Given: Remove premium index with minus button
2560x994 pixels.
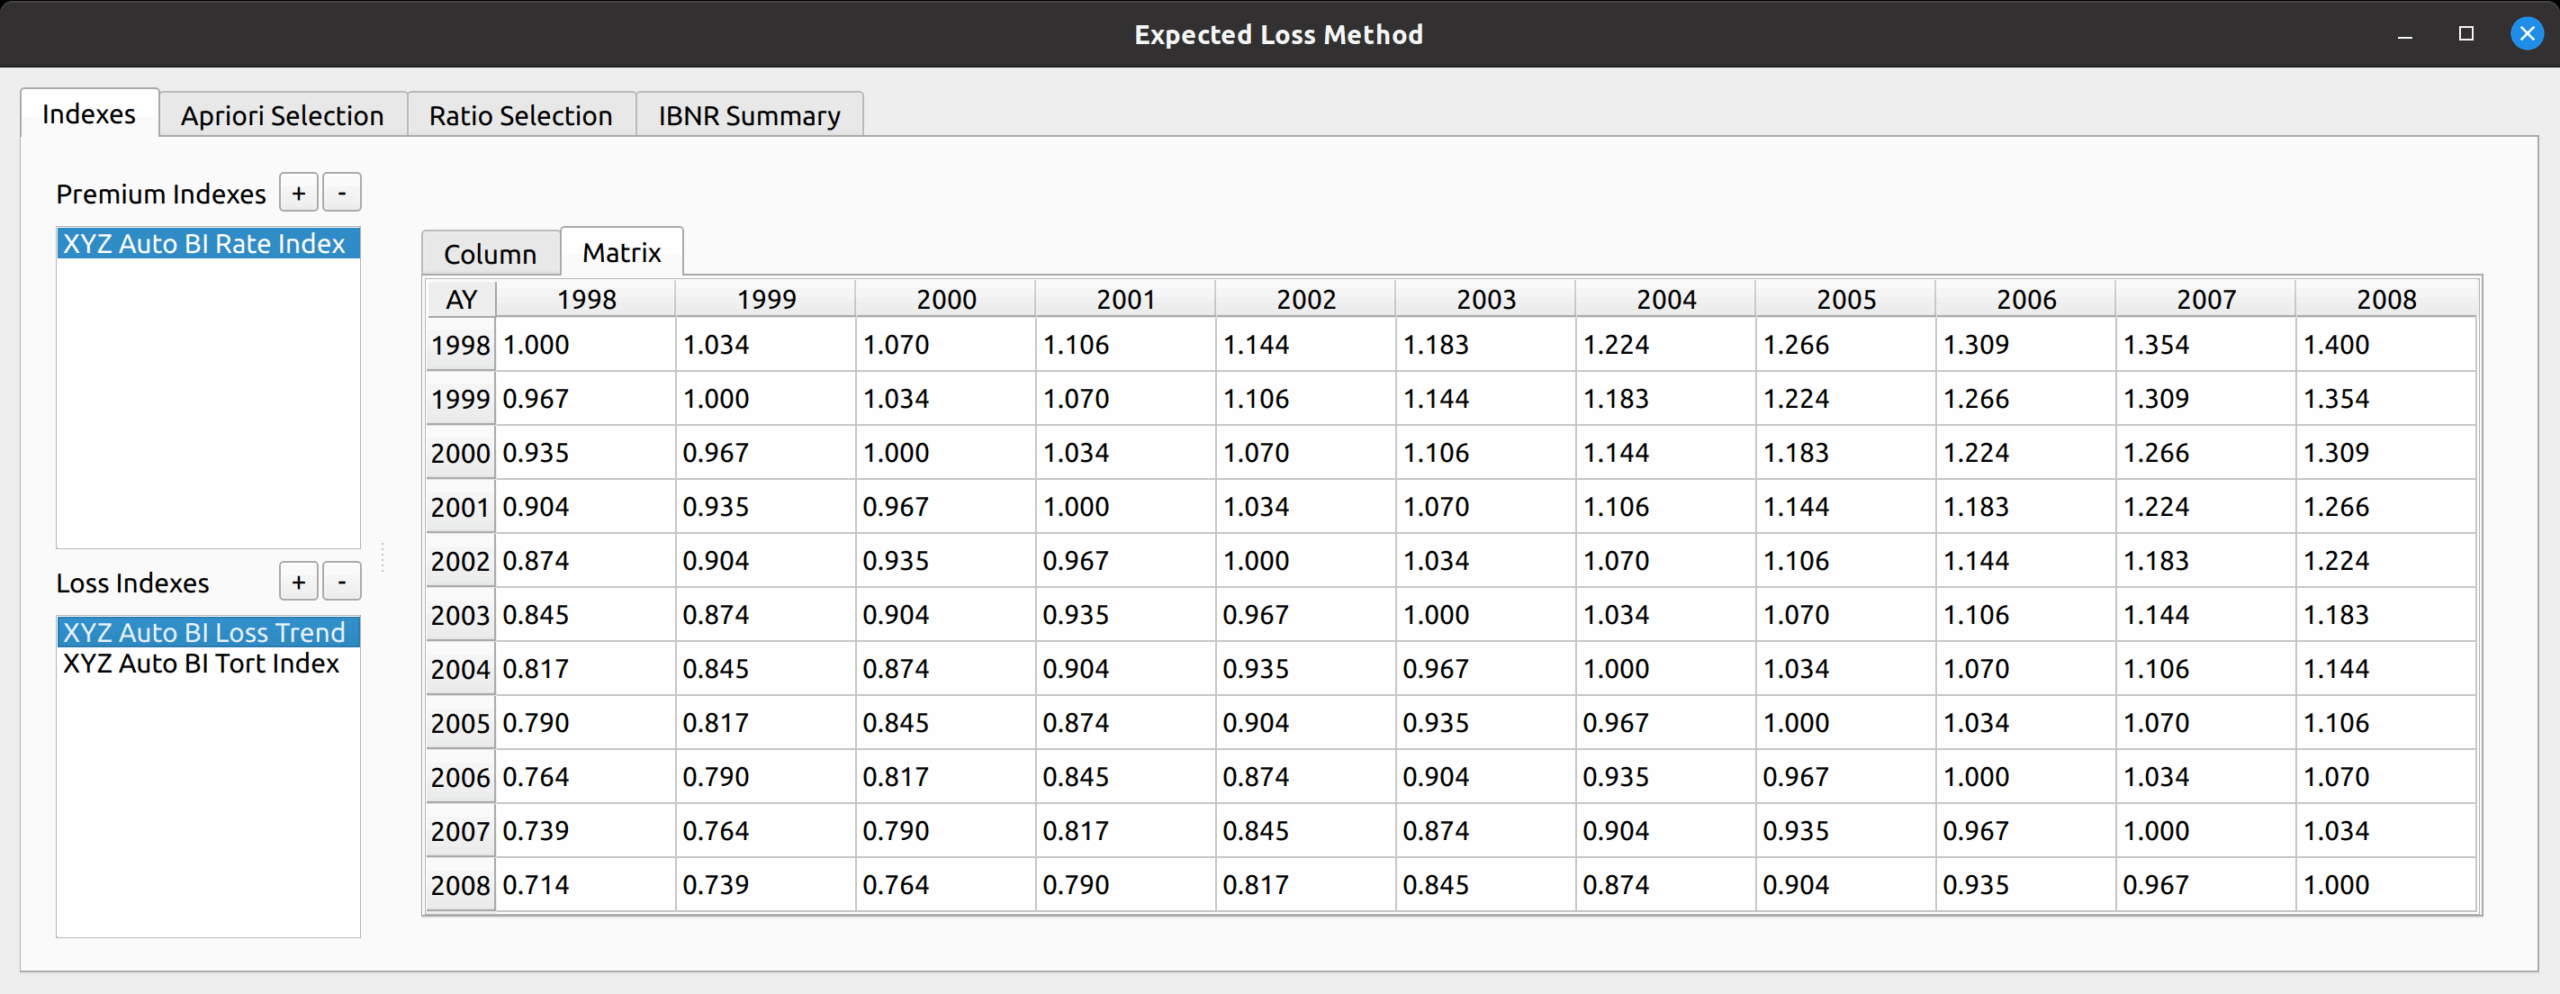Looking at the screenshot, I should click(342, 193).
